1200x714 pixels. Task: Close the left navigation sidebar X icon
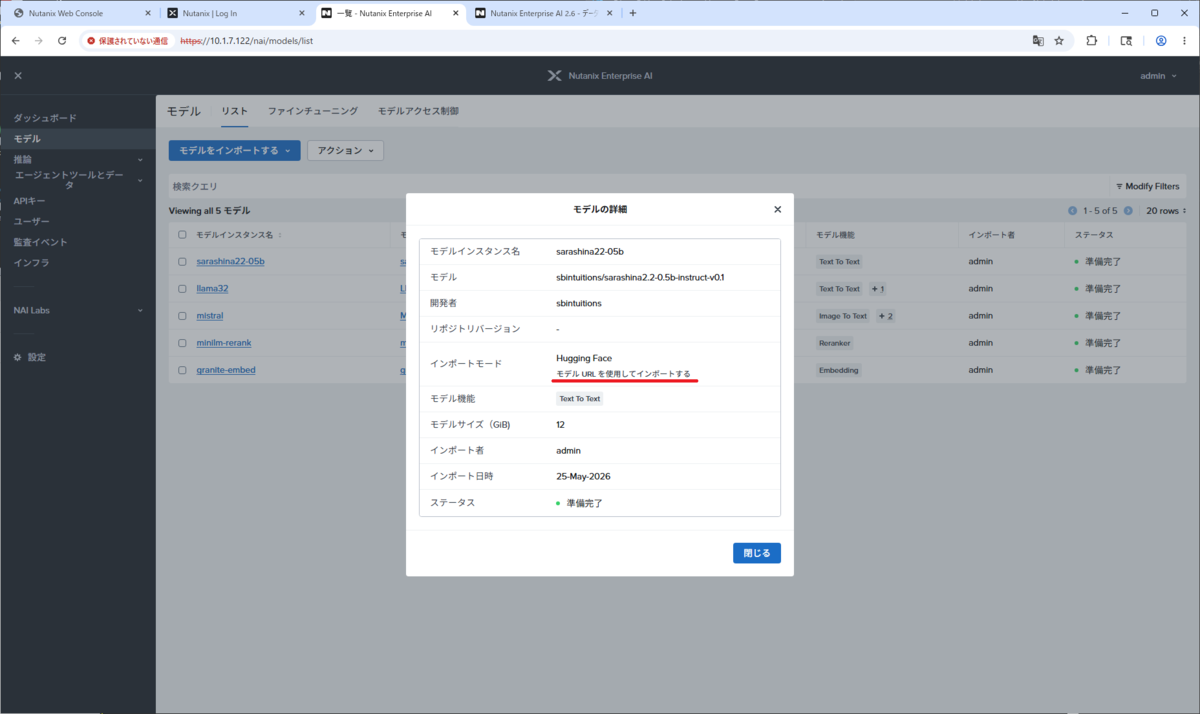[x=18, y=76]
